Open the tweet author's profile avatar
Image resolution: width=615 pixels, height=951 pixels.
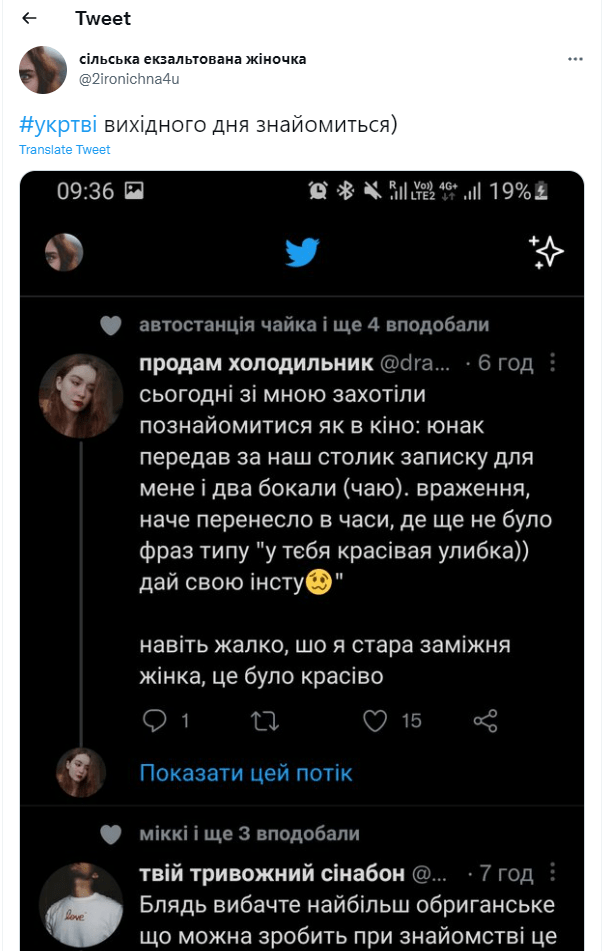pos(43,69)
